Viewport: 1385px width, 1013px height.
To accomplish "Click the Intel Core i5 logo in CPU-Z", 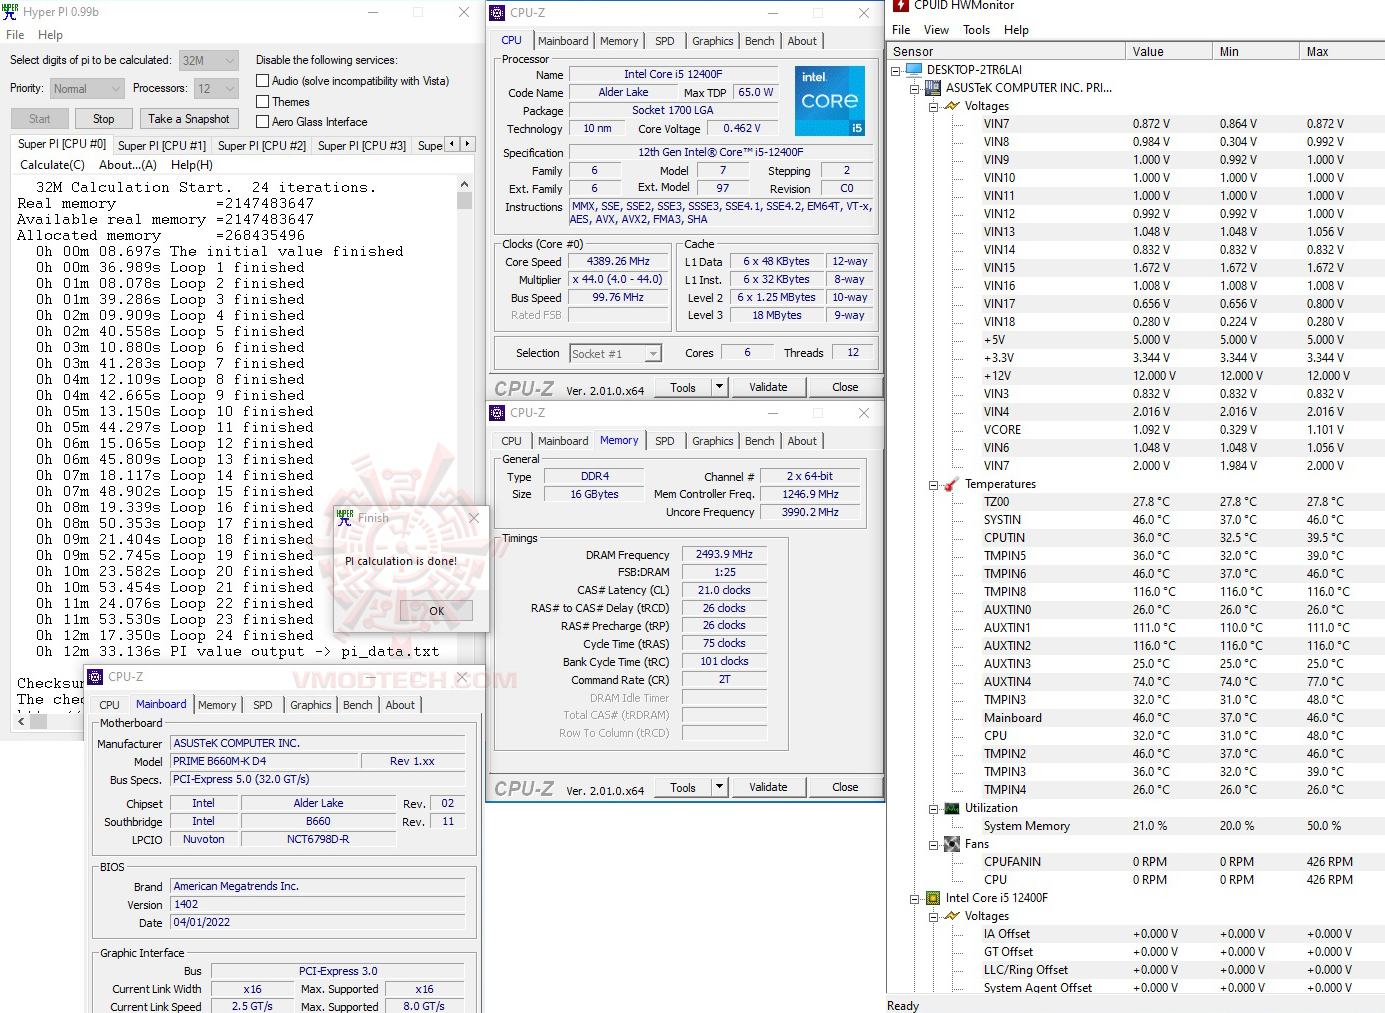I will [830, 100].
